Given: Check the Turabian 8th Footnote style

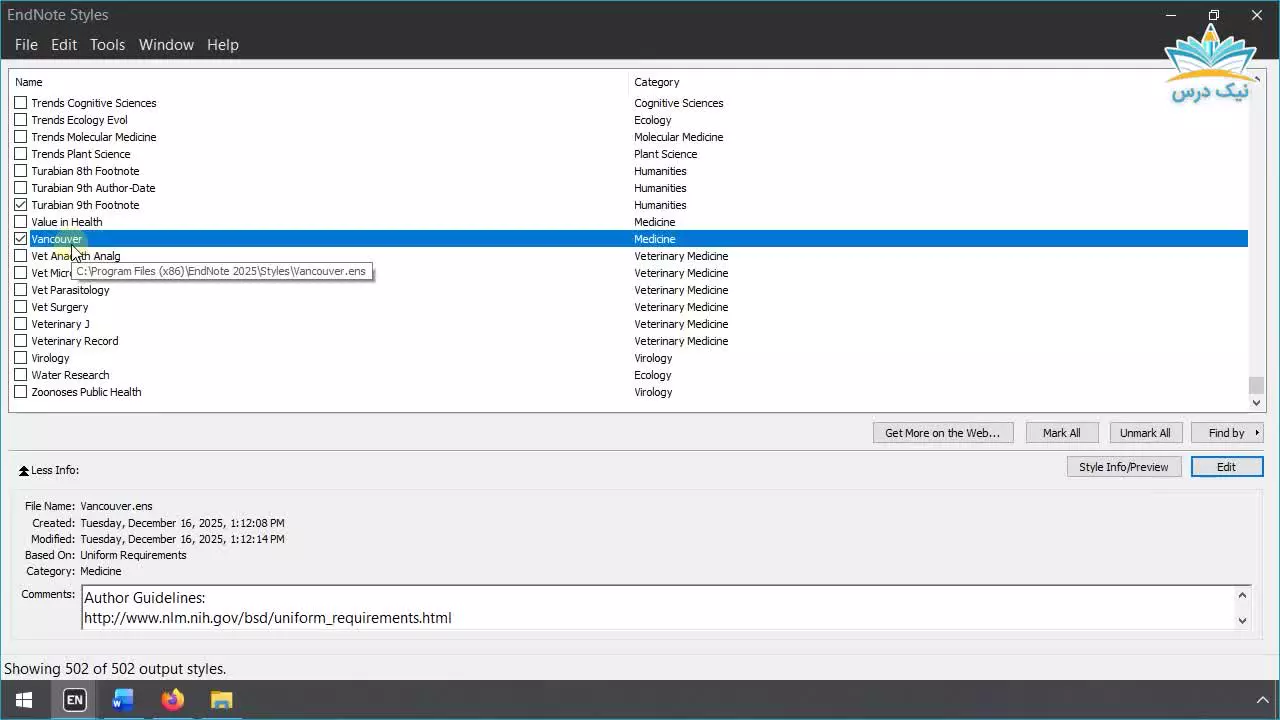Looking at the screenshot, I should pyautogui.click(x=21, y=171).
